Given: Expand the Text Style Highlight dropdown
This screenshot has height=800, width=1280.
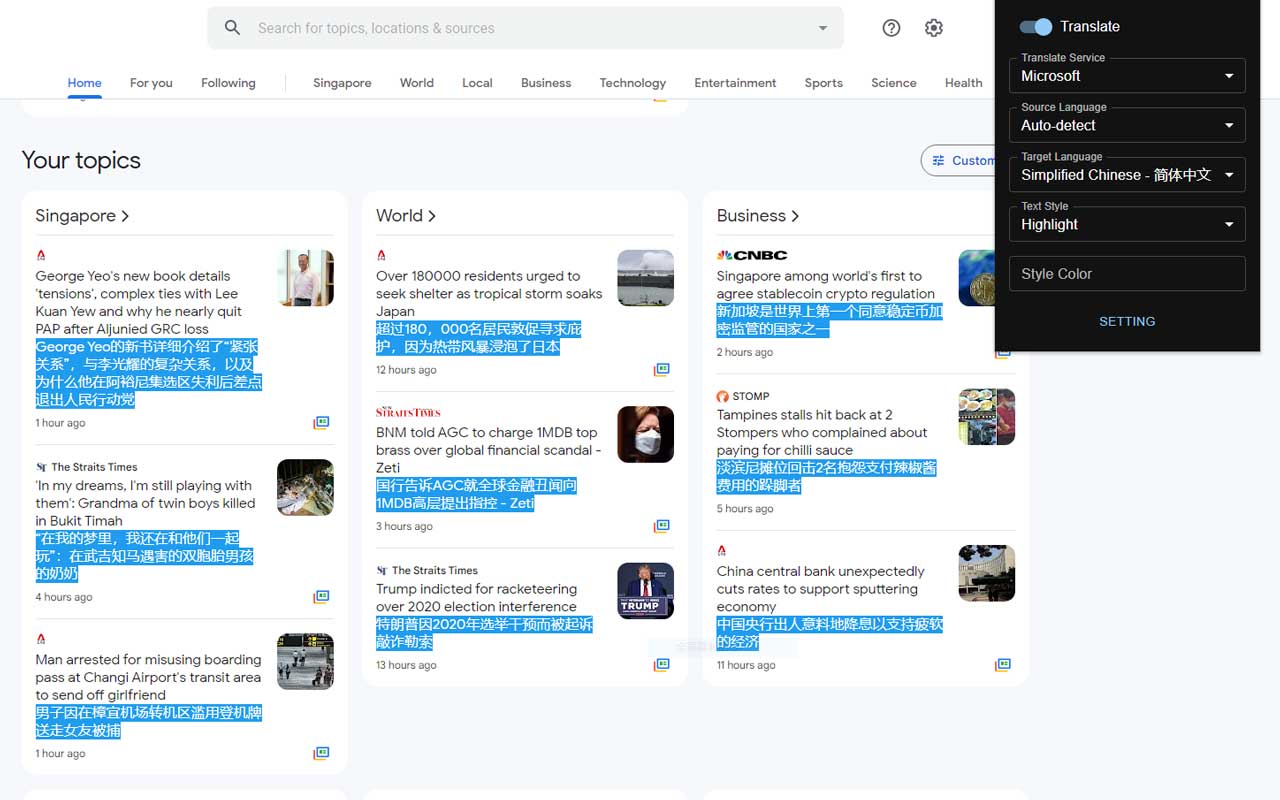Looking at the screenshot, I should [x=1127, y=224].
